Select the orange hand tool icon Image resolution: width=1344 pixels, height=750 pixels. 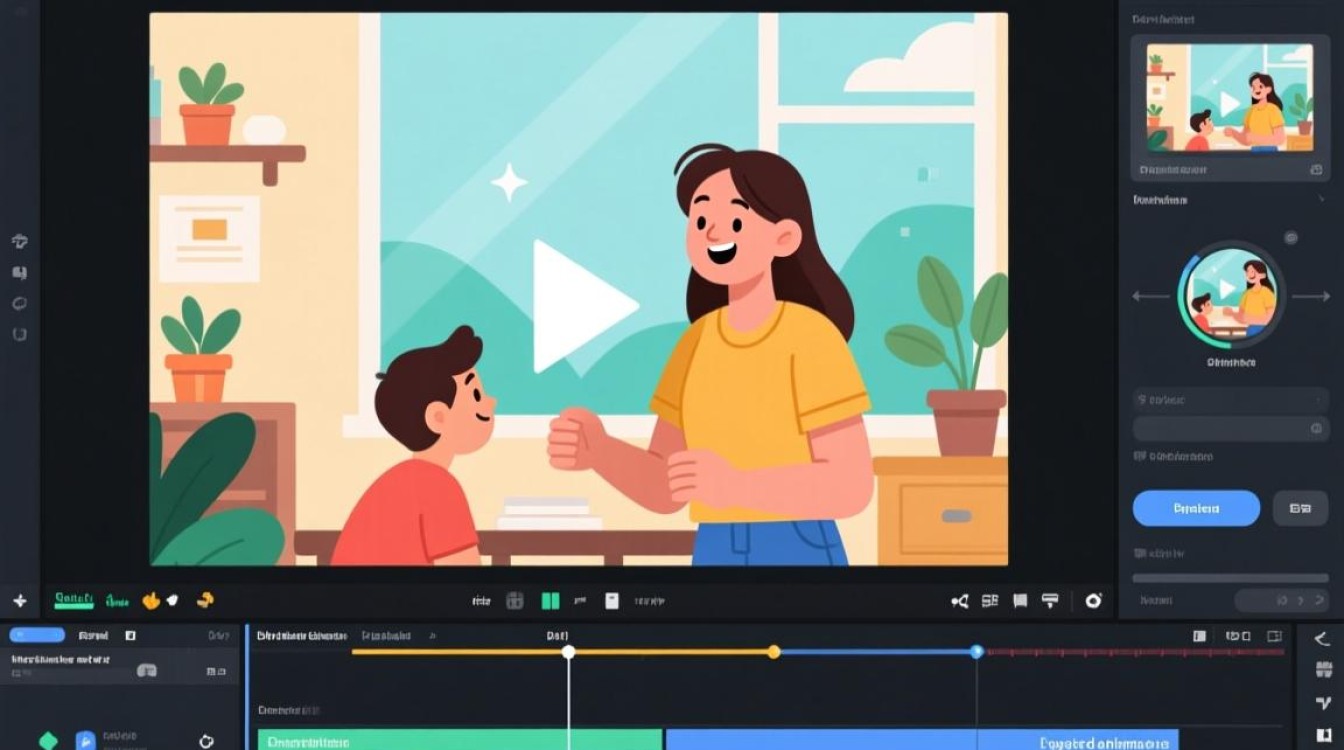point(151,601)
